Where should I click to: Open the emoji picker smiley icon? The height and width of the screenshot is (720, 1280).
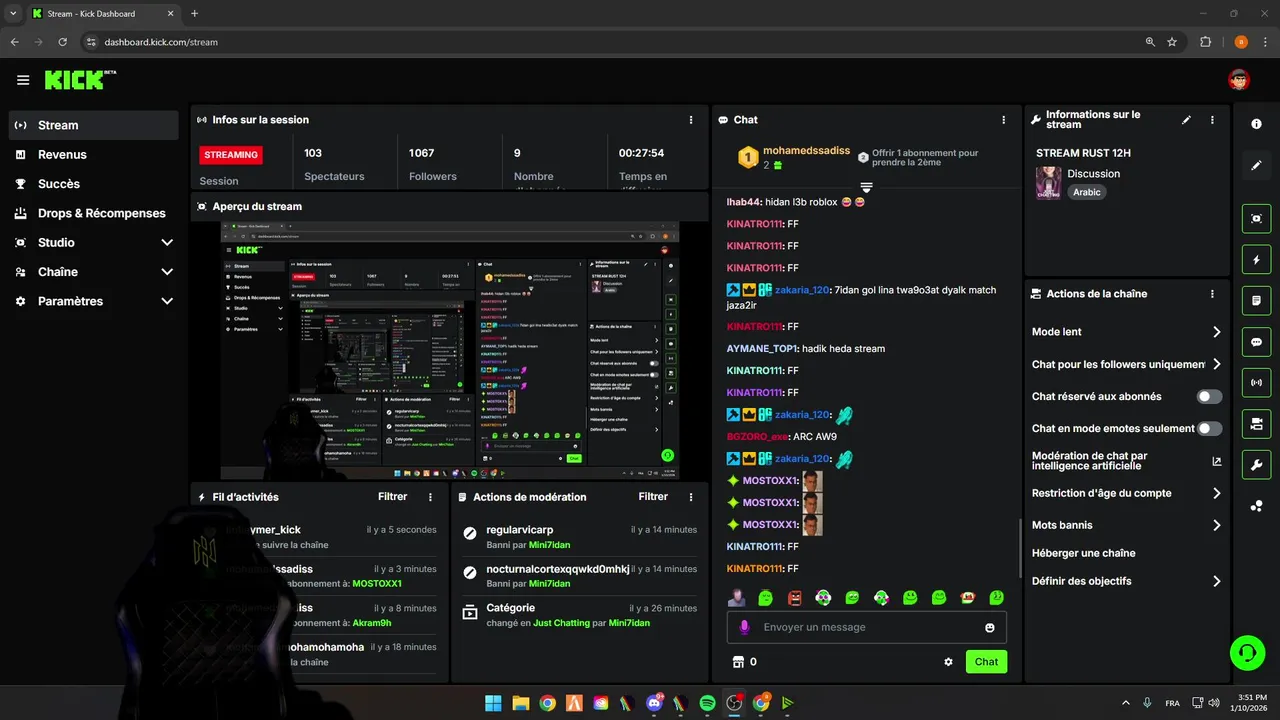[990, 627]
